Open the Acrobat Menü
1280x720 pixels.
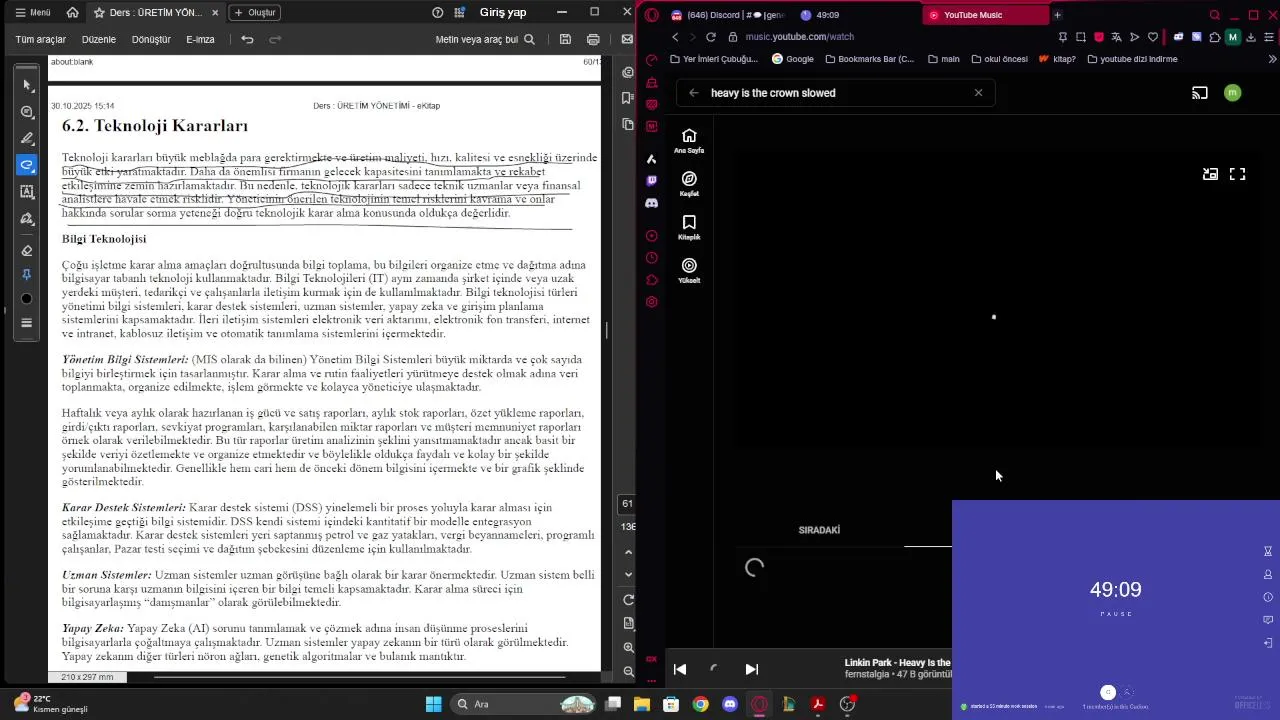tap(33, 13)
